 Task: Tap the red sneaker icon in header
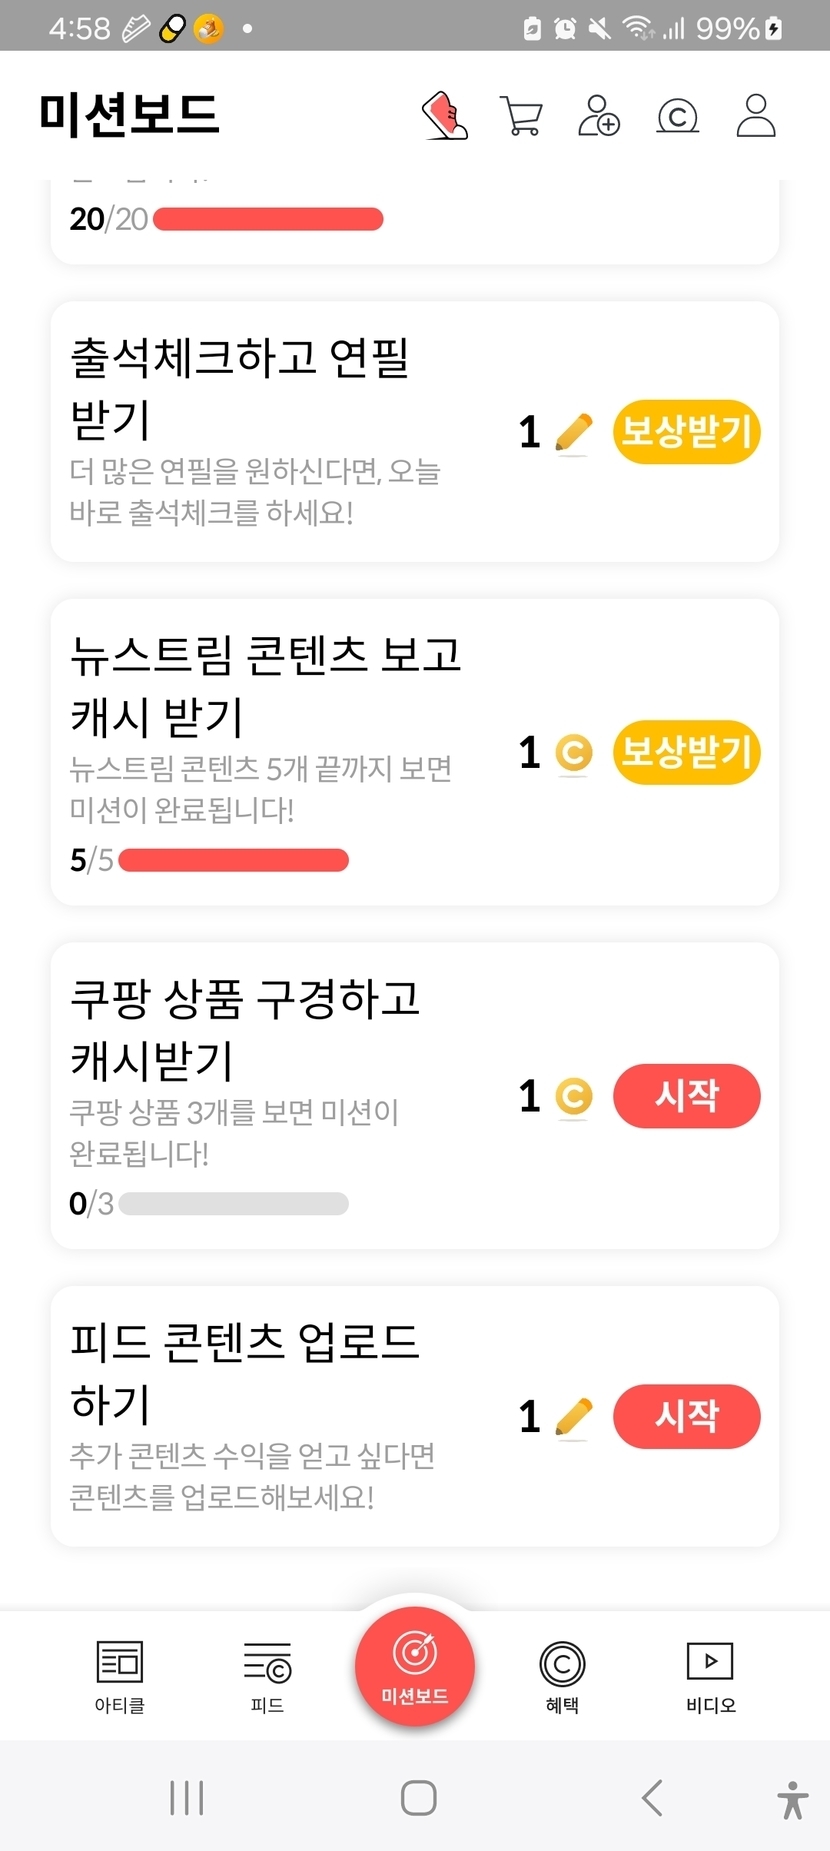445,116
